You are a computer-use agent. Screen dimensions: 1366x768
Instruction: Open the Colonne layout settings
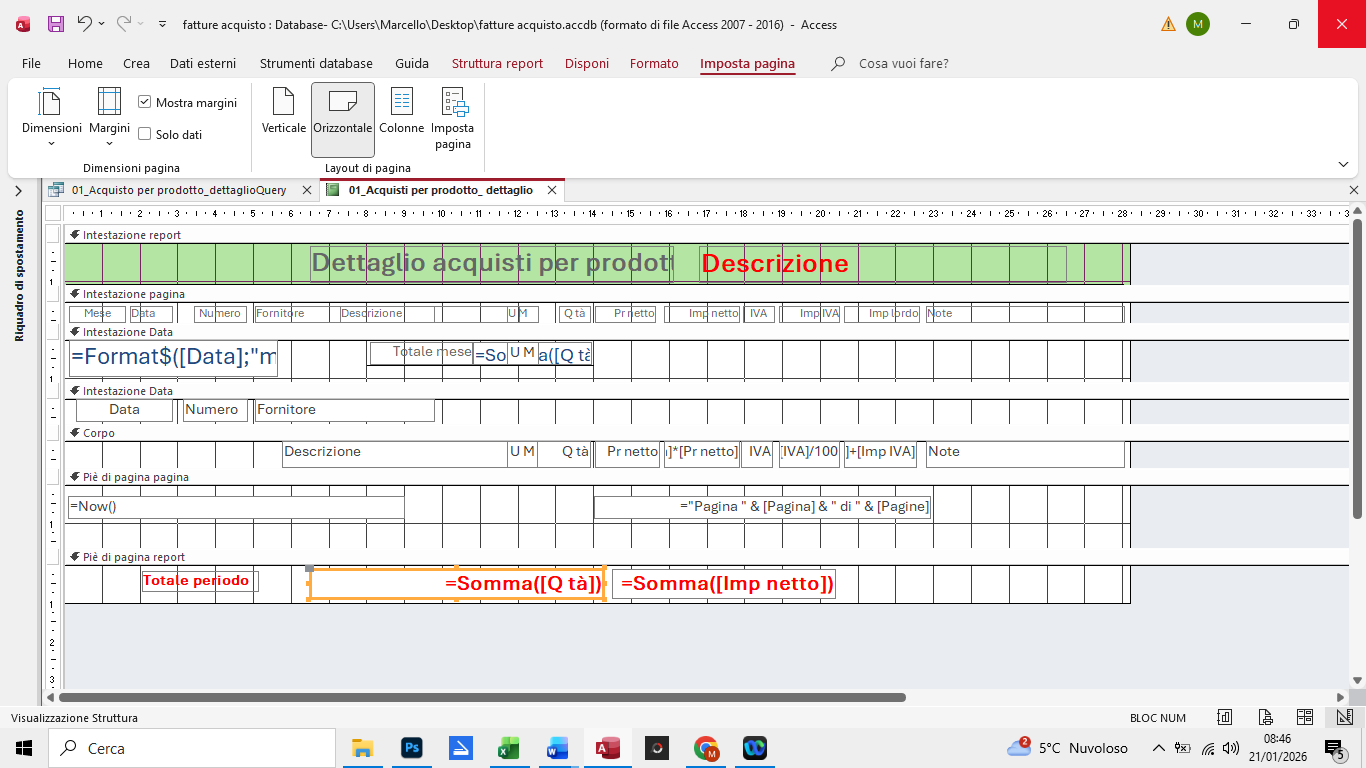pos(401,110)
